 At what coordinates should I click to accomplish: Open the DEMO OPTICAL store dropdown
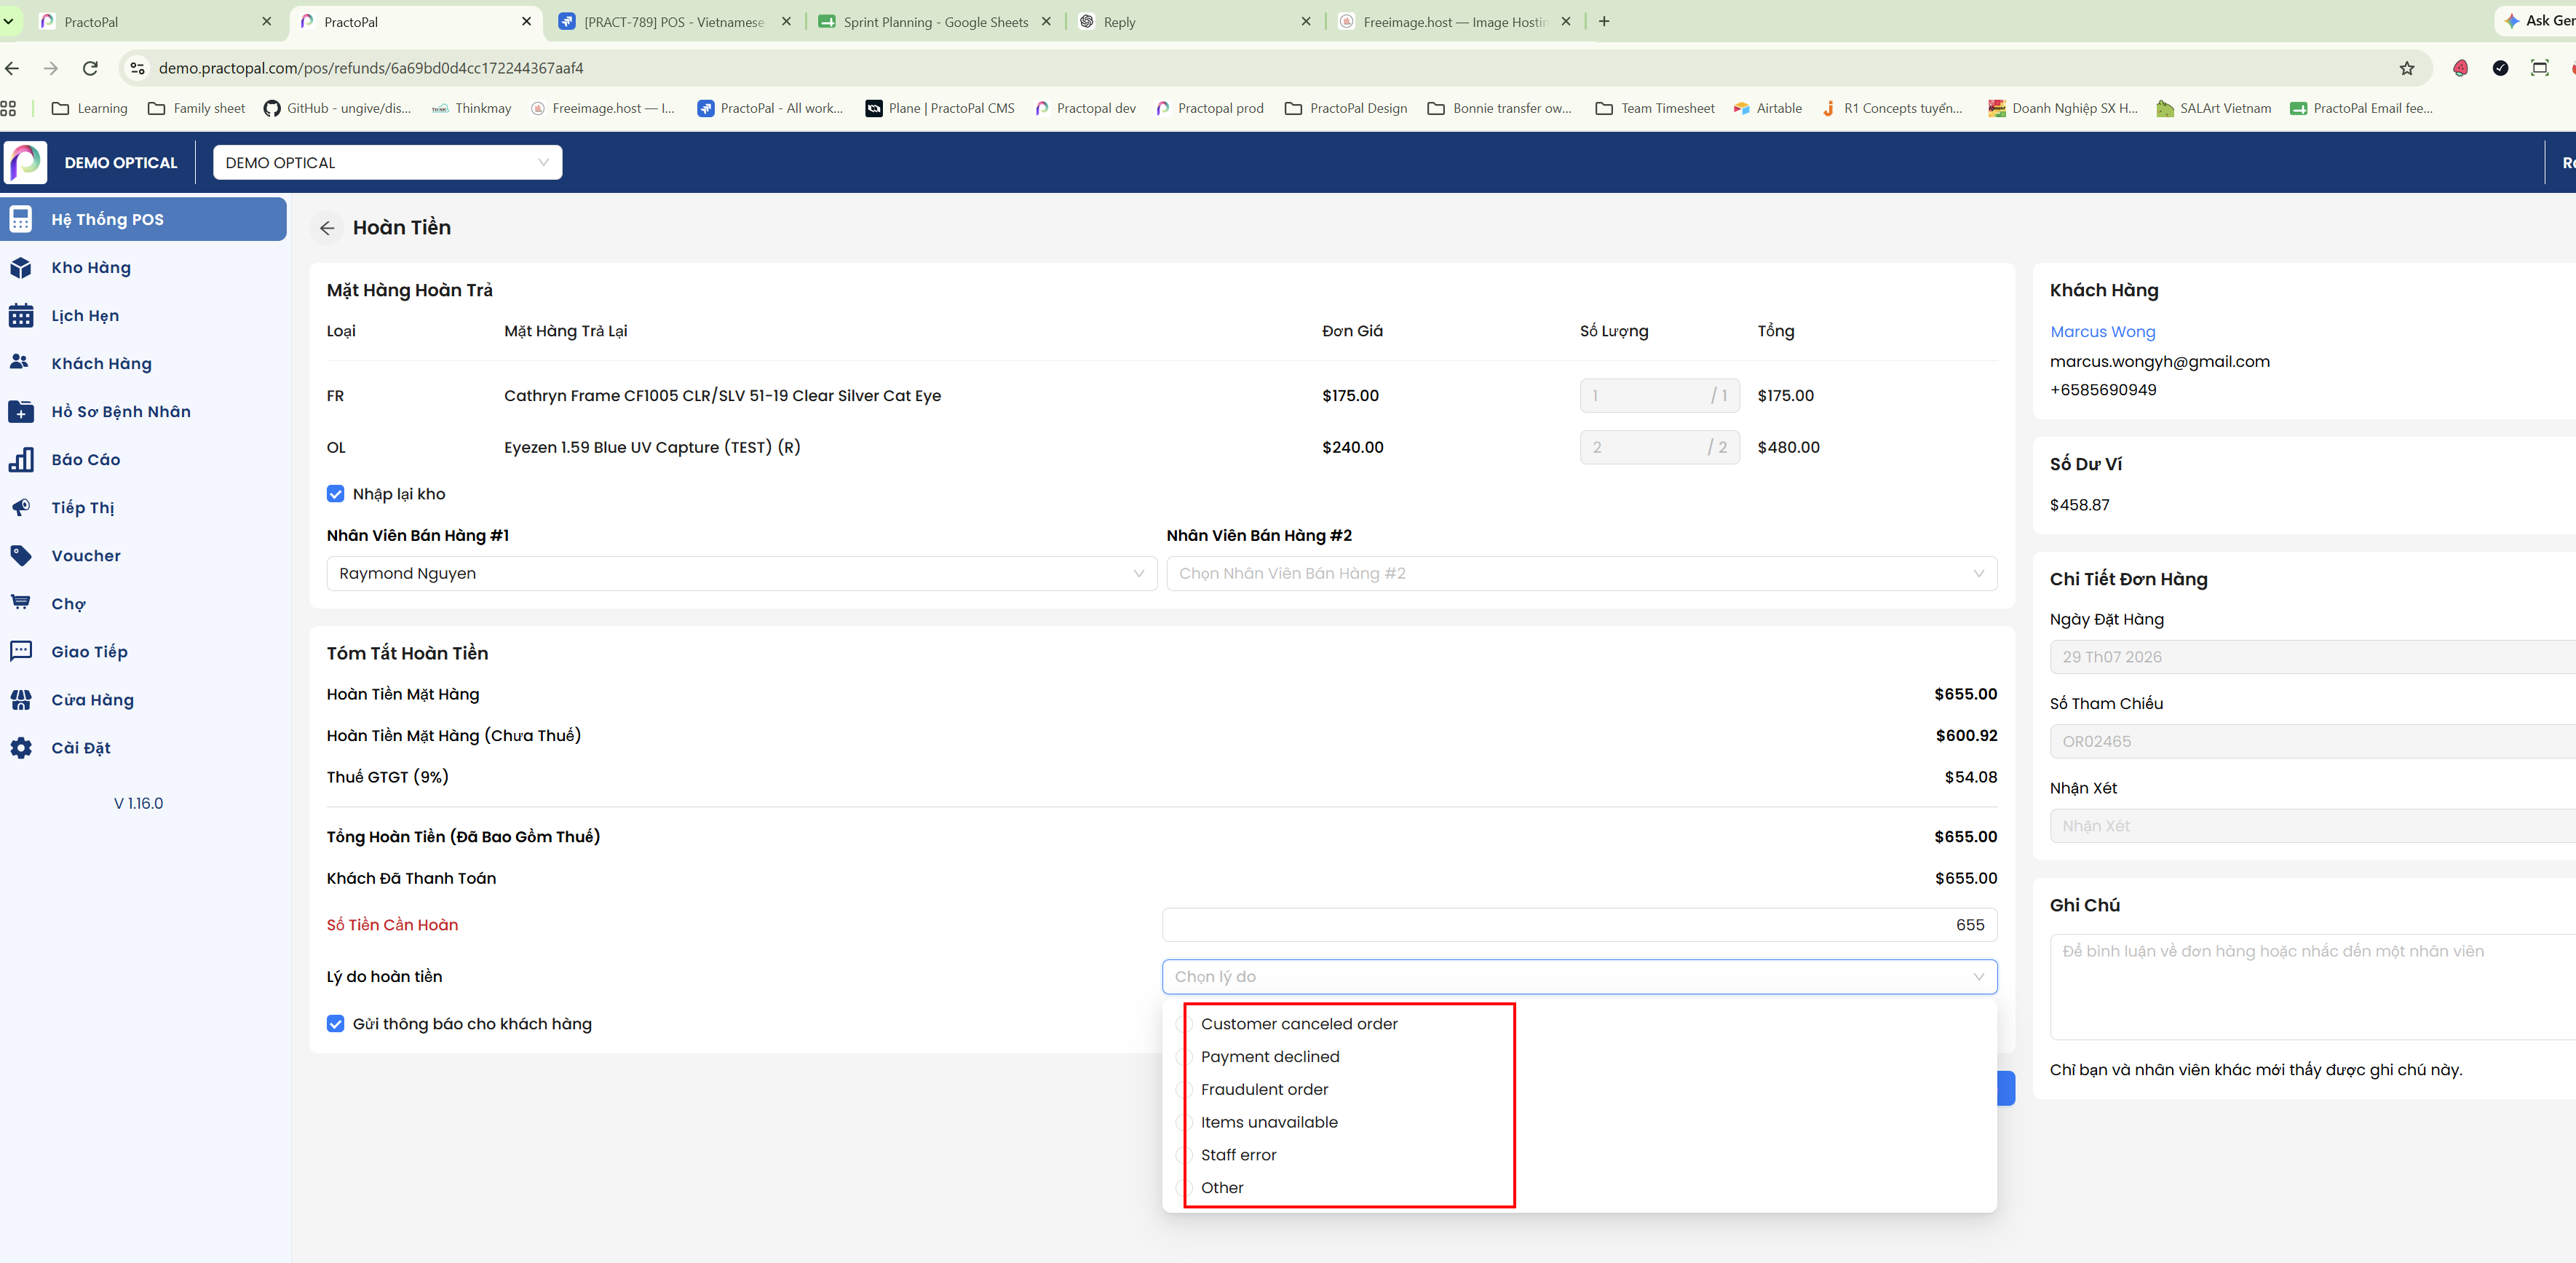point(387,163)
